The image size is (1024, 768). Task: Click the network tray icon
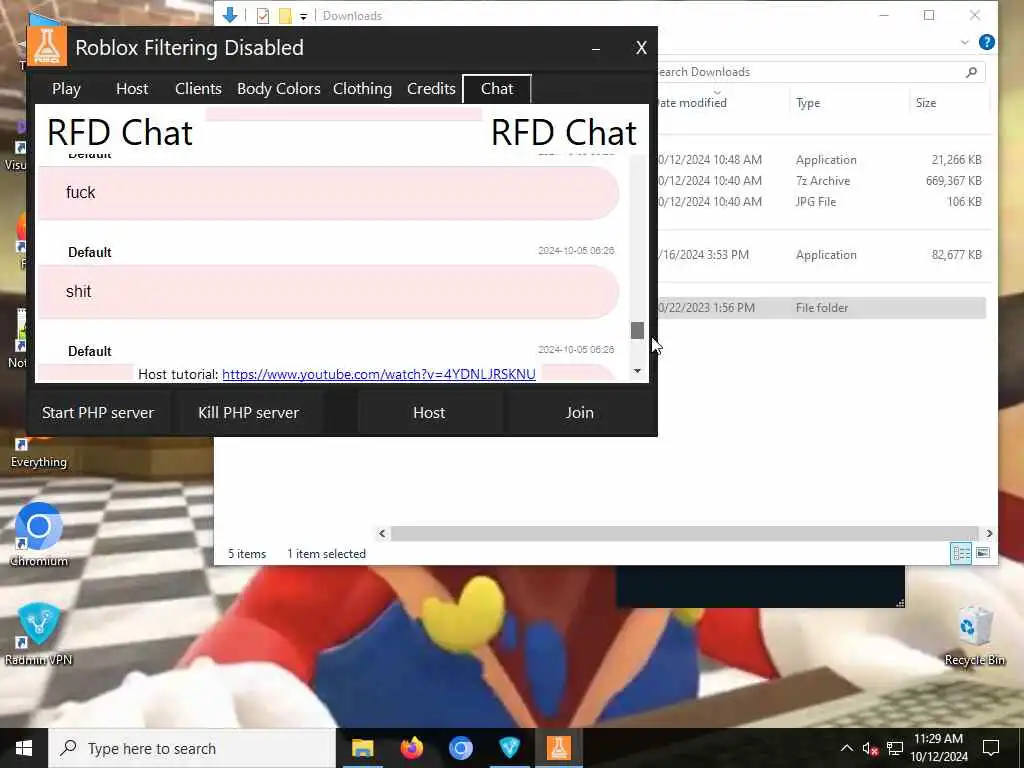[x=895, y=748]
